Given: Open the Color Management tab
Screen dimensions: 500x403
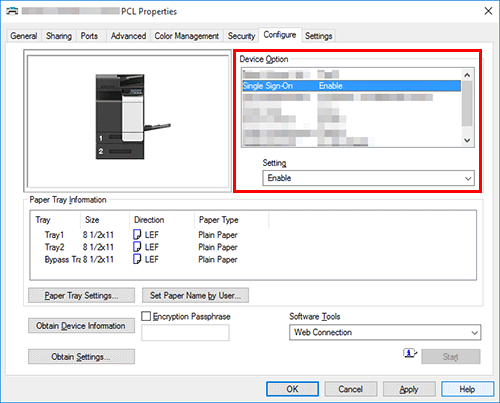Looking at the screenshot, I should [186, 36].
